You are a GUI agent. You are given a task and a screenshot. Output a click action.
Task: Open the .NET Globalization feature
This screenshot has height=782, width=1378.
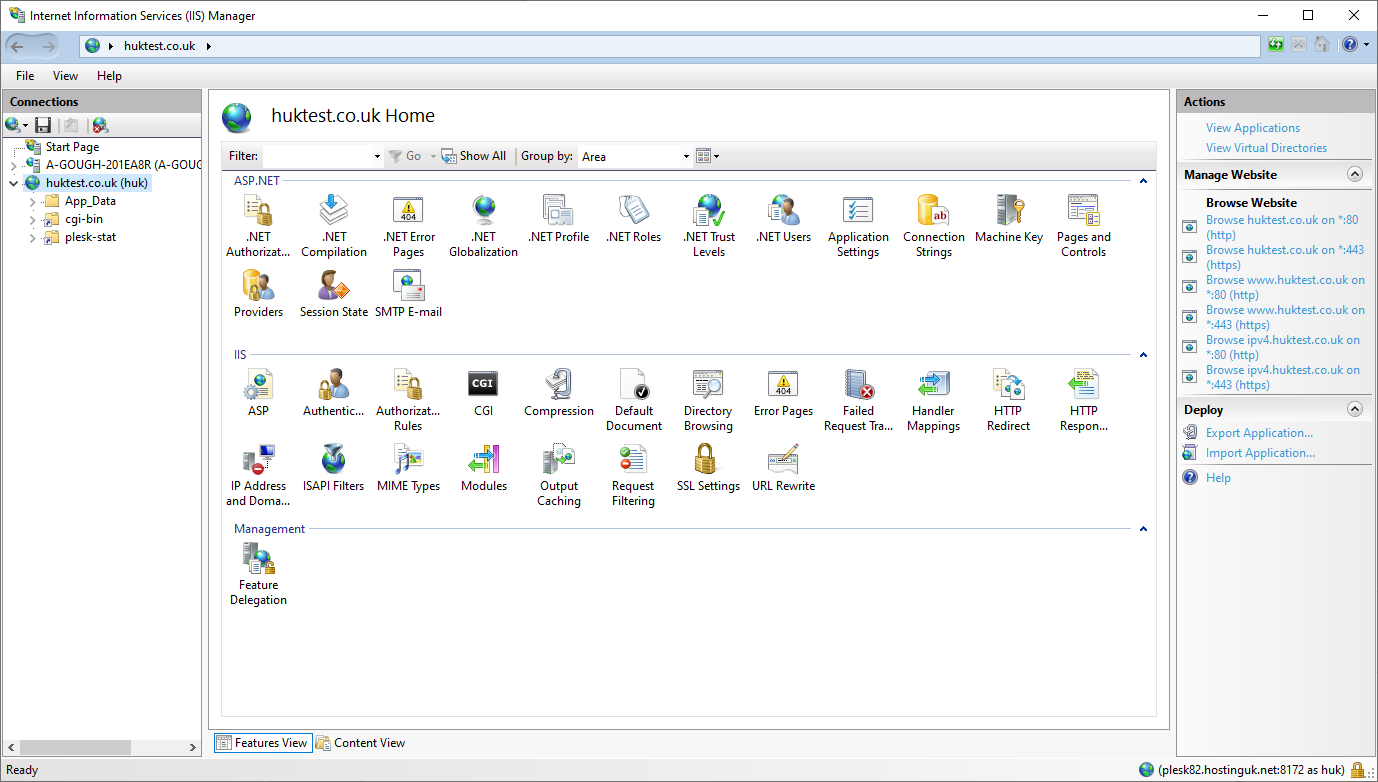(484, 226)
